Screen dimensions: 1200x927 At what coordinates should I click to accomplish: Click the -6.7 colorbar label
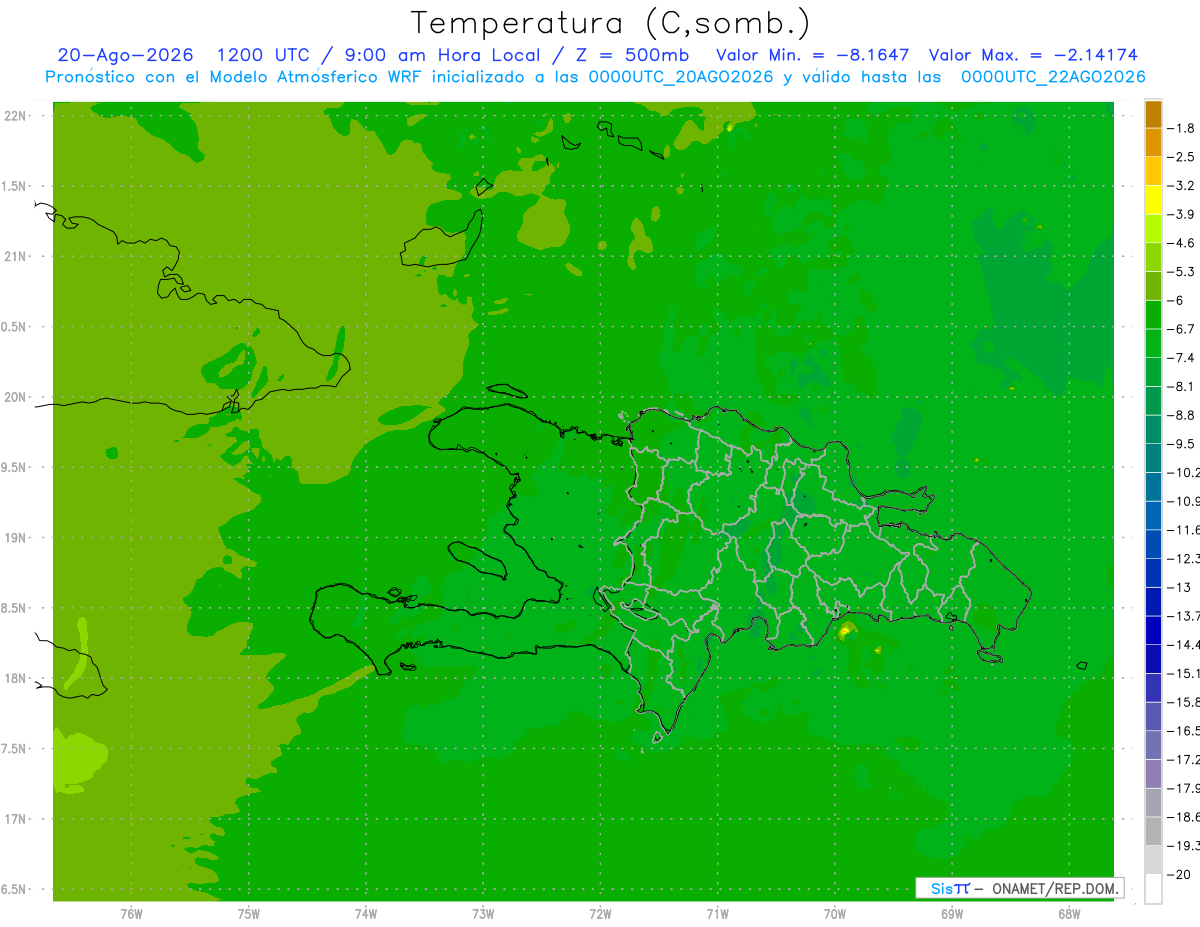[x=1183, y=329]
